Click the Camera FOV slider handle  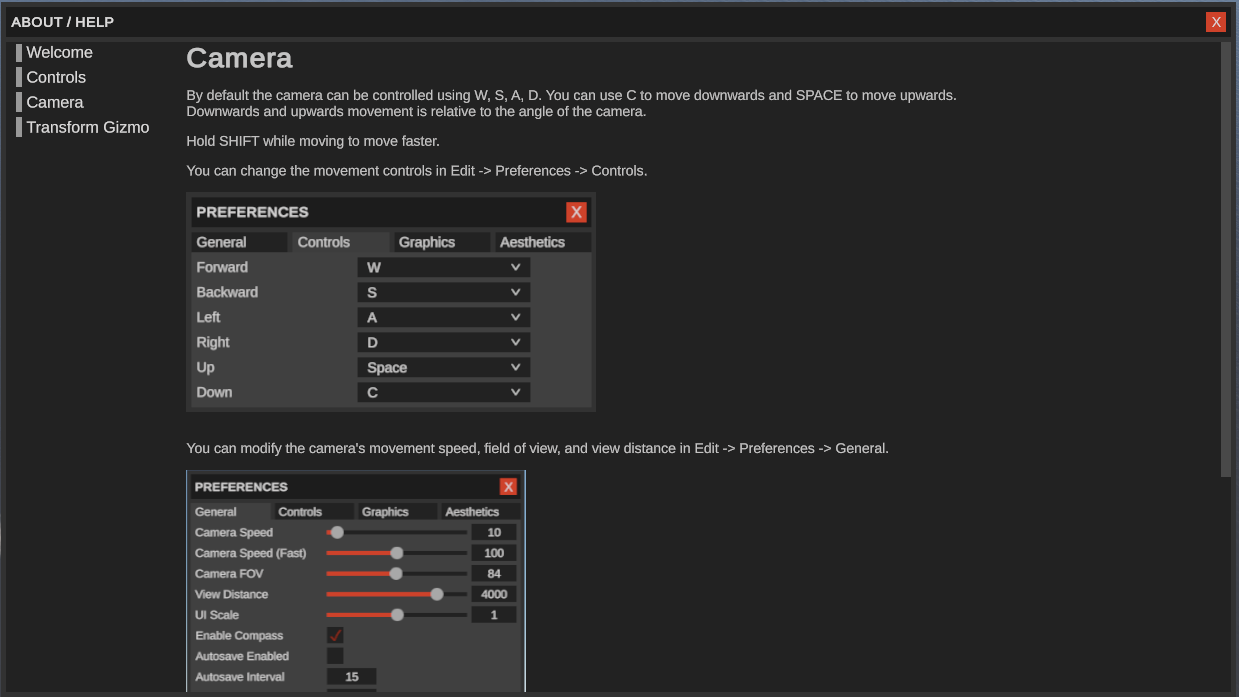click(396, 574)
